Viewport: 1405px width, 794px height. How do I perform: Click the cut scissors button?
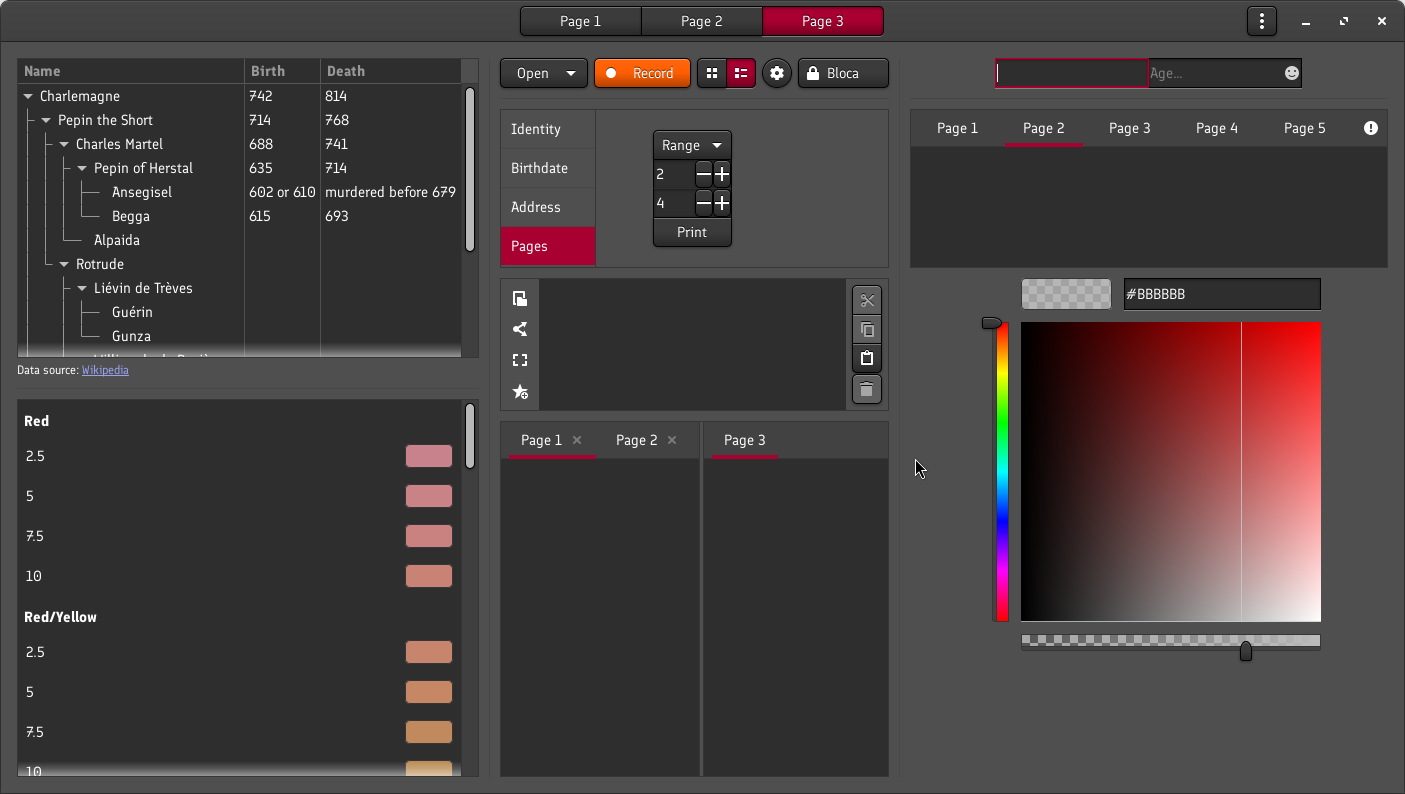coord(867,300)
